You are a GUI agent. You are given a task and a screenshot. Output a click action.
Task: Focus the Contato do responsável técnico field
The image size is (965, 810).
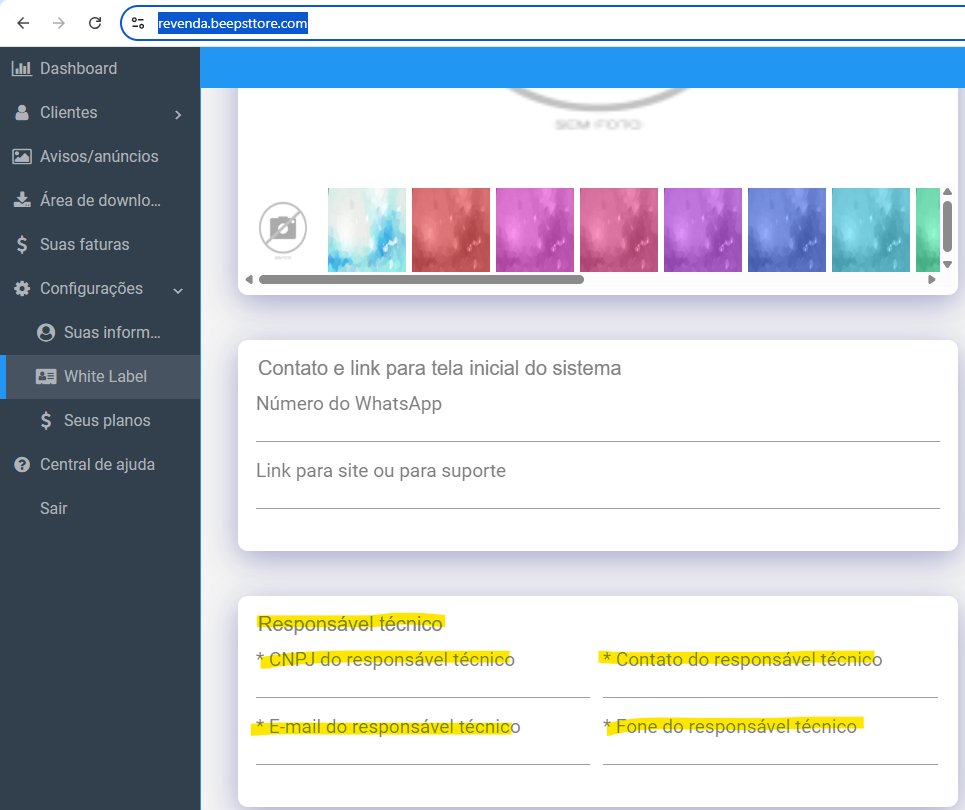pyautogui.click(x=771, y=684)
